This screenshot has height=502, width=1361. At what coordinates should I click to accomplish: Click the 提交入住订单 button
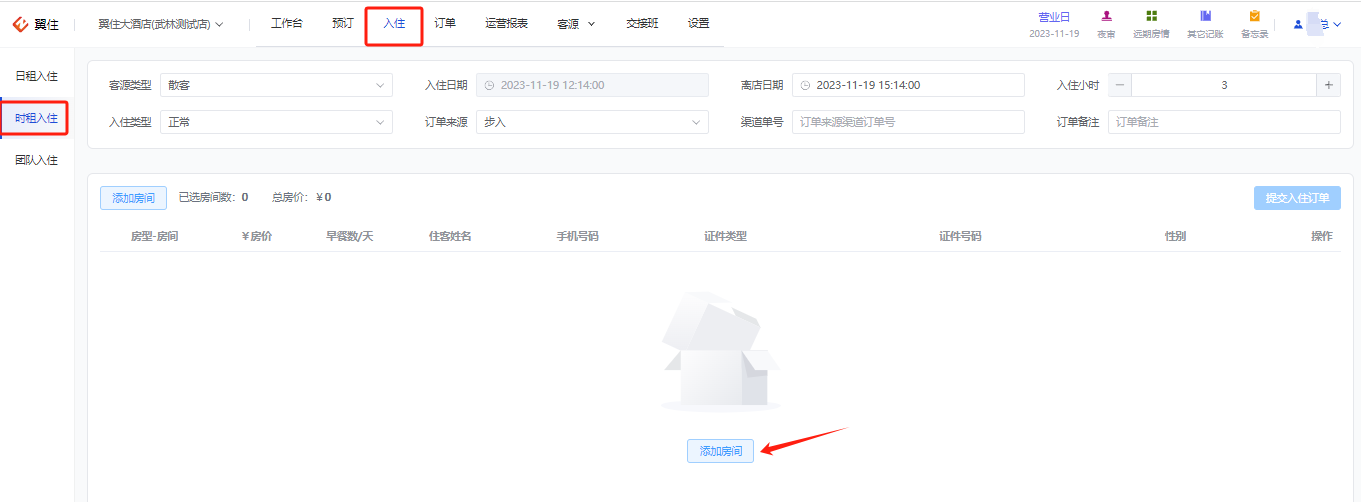click(1297, 198)
